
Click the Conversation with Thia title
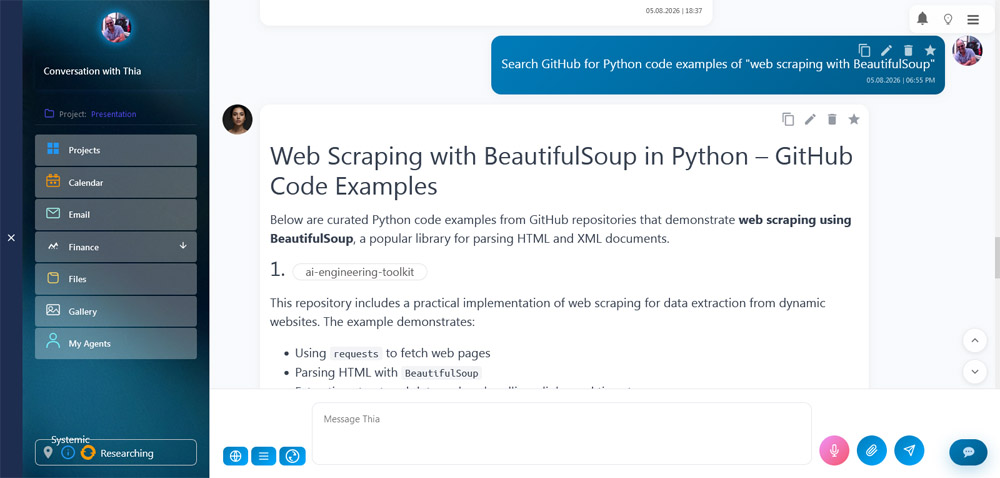point(92,71)
